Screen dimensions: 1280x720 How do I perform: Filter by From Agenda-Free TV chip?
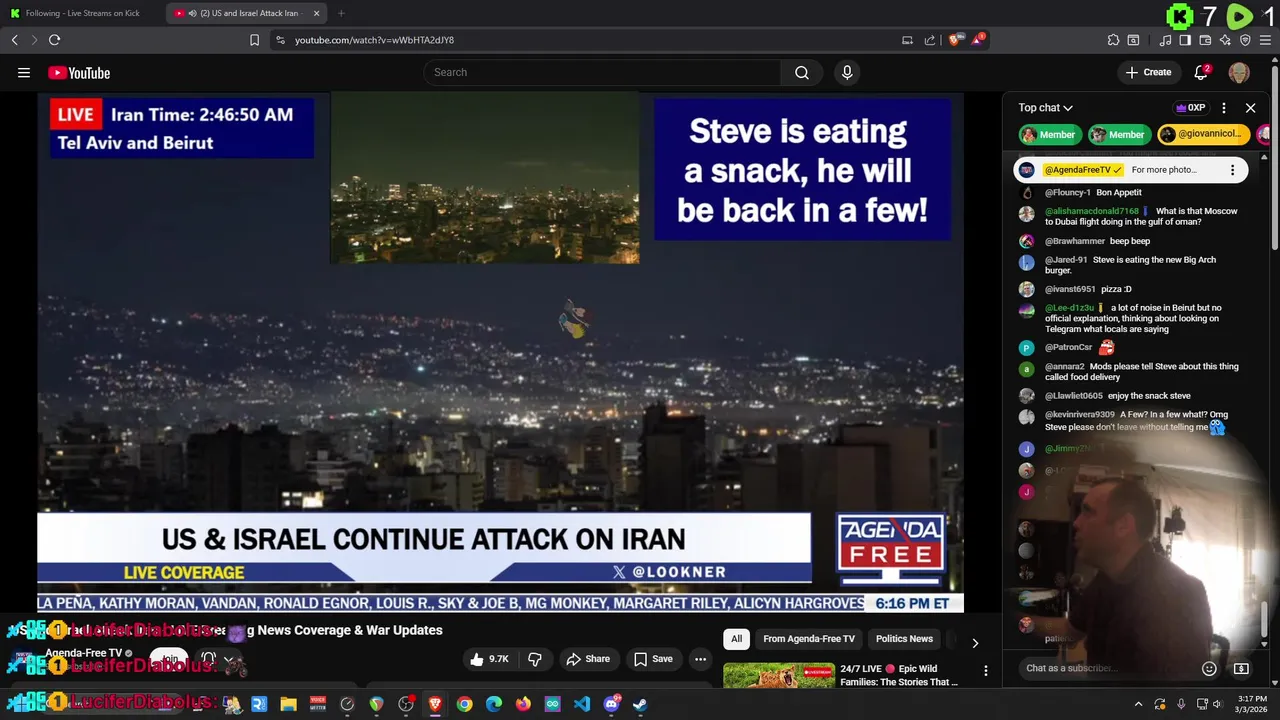809,639
